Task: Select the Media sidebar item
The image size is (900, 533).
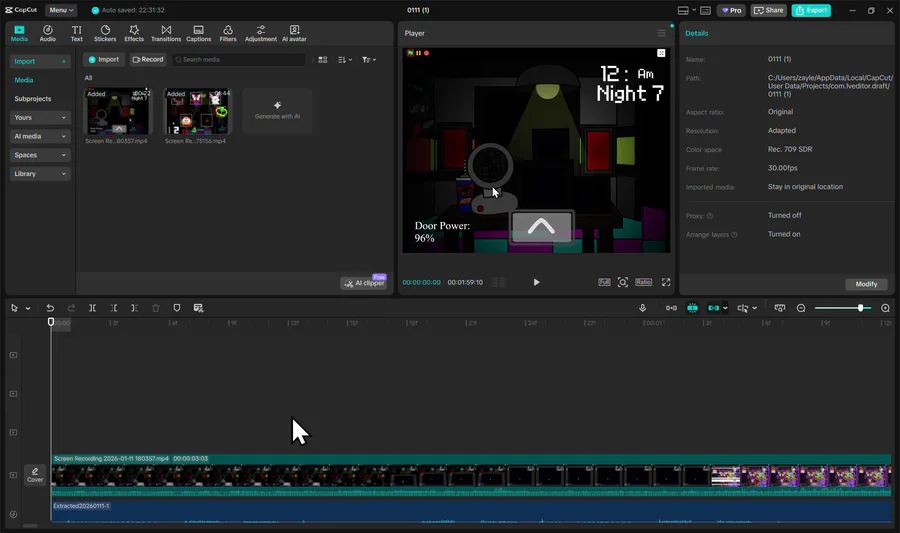Action: click(24, 80)
